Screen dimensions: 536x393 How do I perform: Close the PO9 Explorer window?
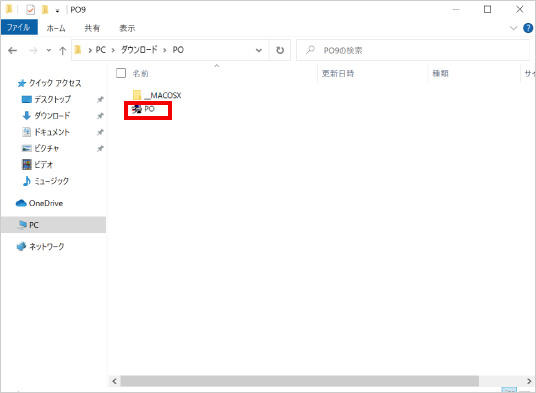coord(520,10)
